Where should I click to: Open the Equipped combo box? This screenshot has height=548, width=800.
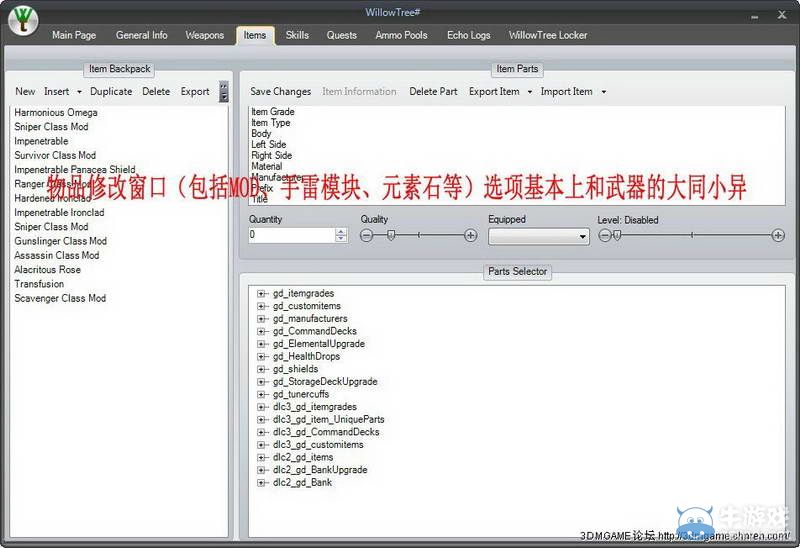click(x=538, y=236)
